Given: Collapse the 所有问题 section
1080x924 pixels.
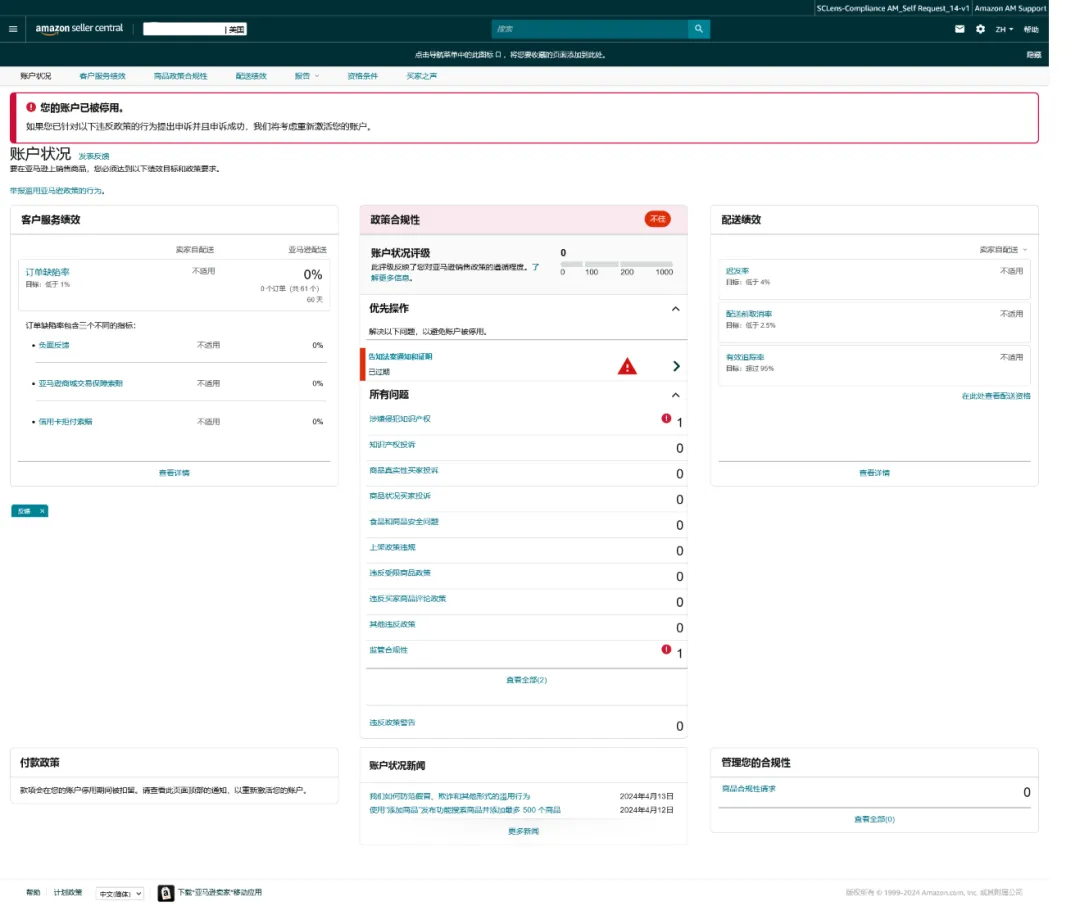Looking at the screenshot, I should [675, 395].
